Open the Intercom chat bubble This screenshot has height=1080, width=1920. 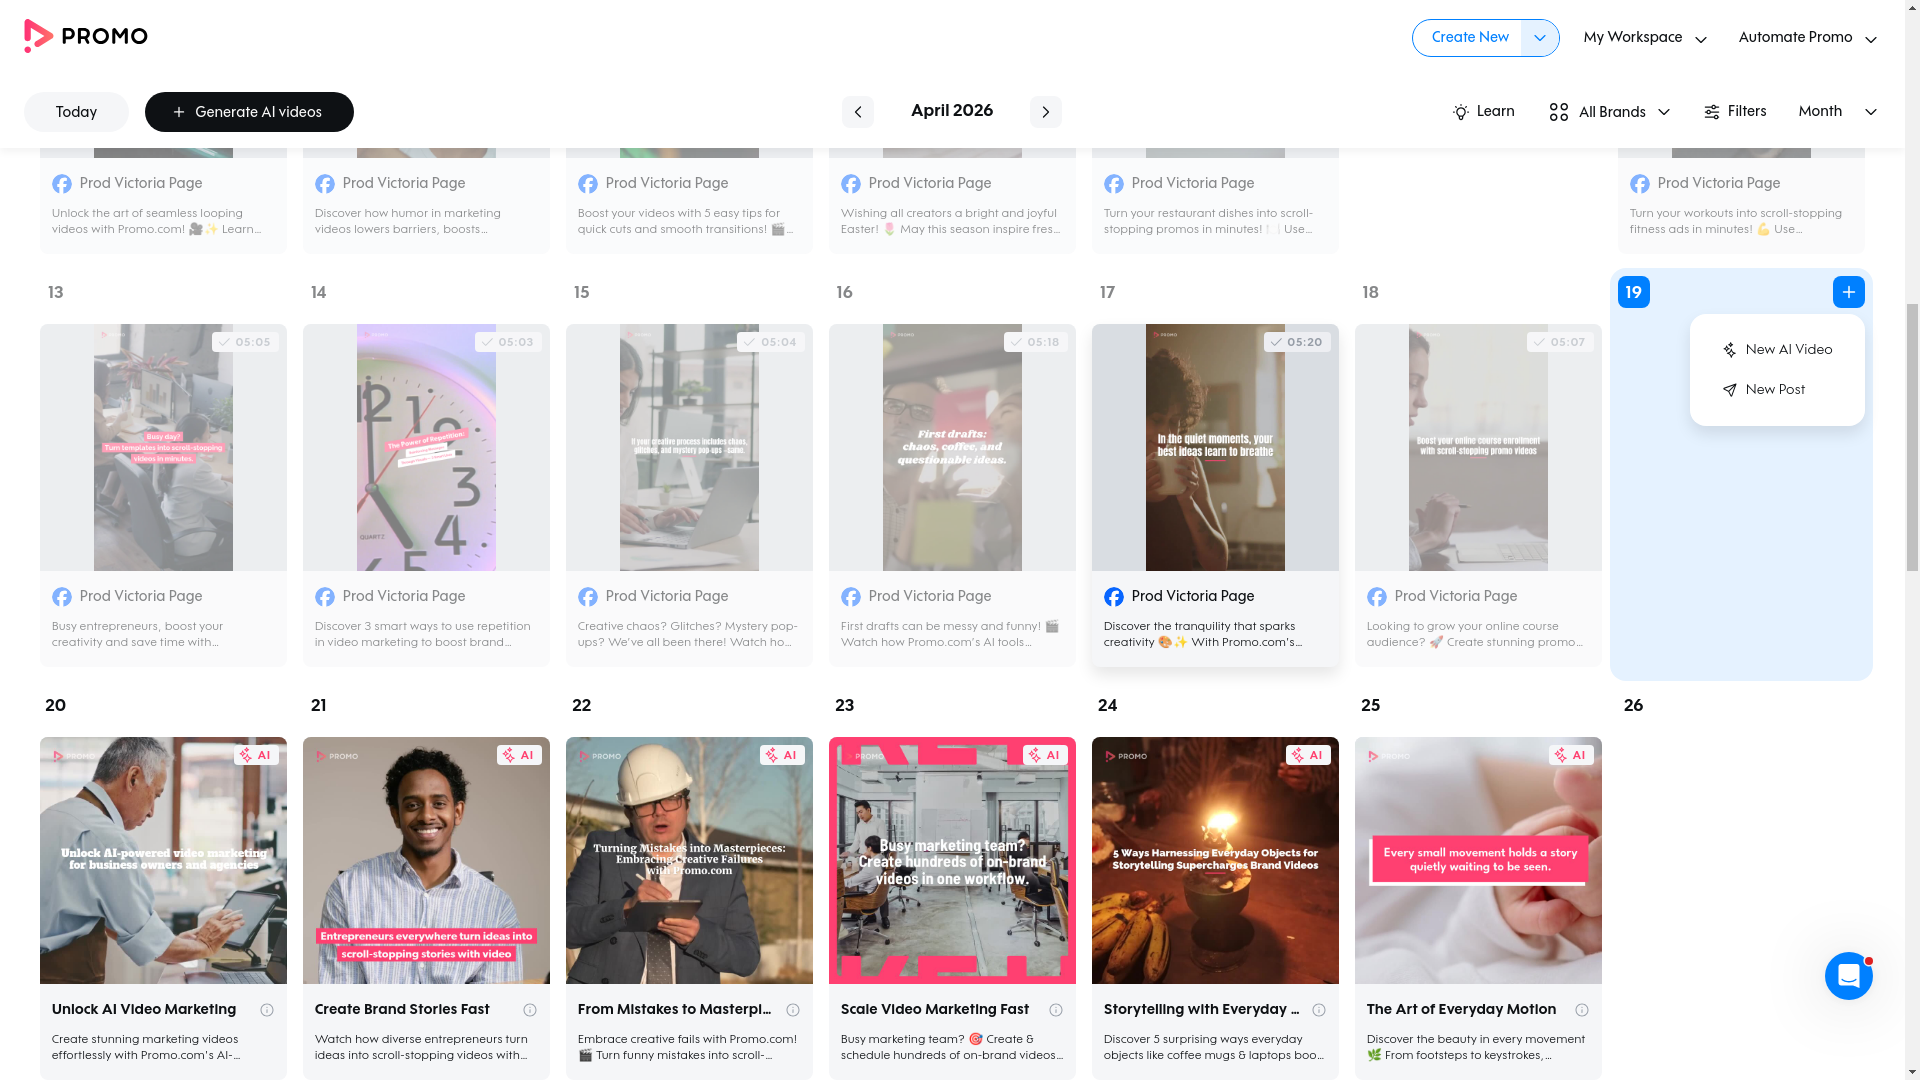pyautogui.click(x=1847, y=976)
